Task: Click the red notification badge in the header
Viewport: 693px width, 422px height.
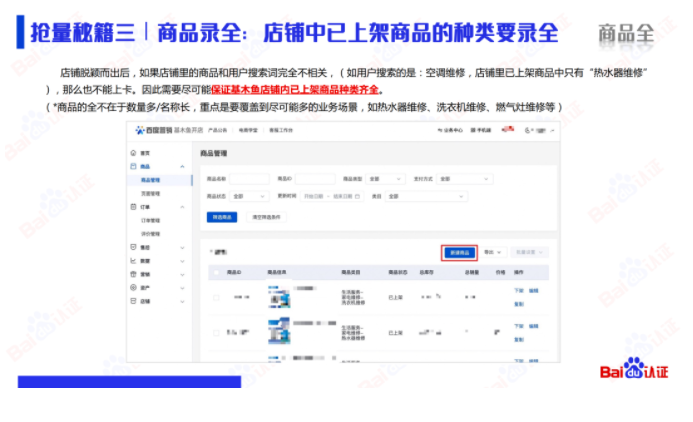Action: point(508,129)
